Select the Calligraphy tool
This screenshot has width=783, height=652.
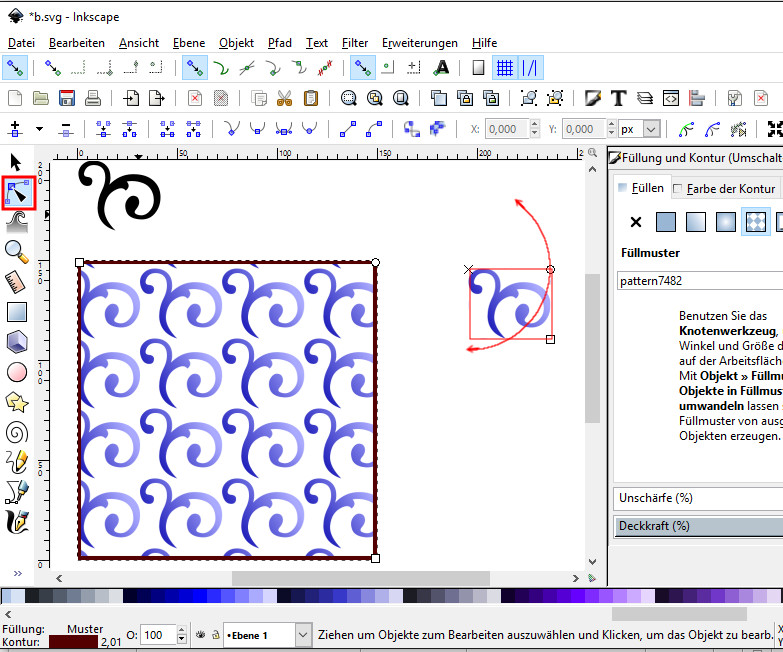[16, 522]
